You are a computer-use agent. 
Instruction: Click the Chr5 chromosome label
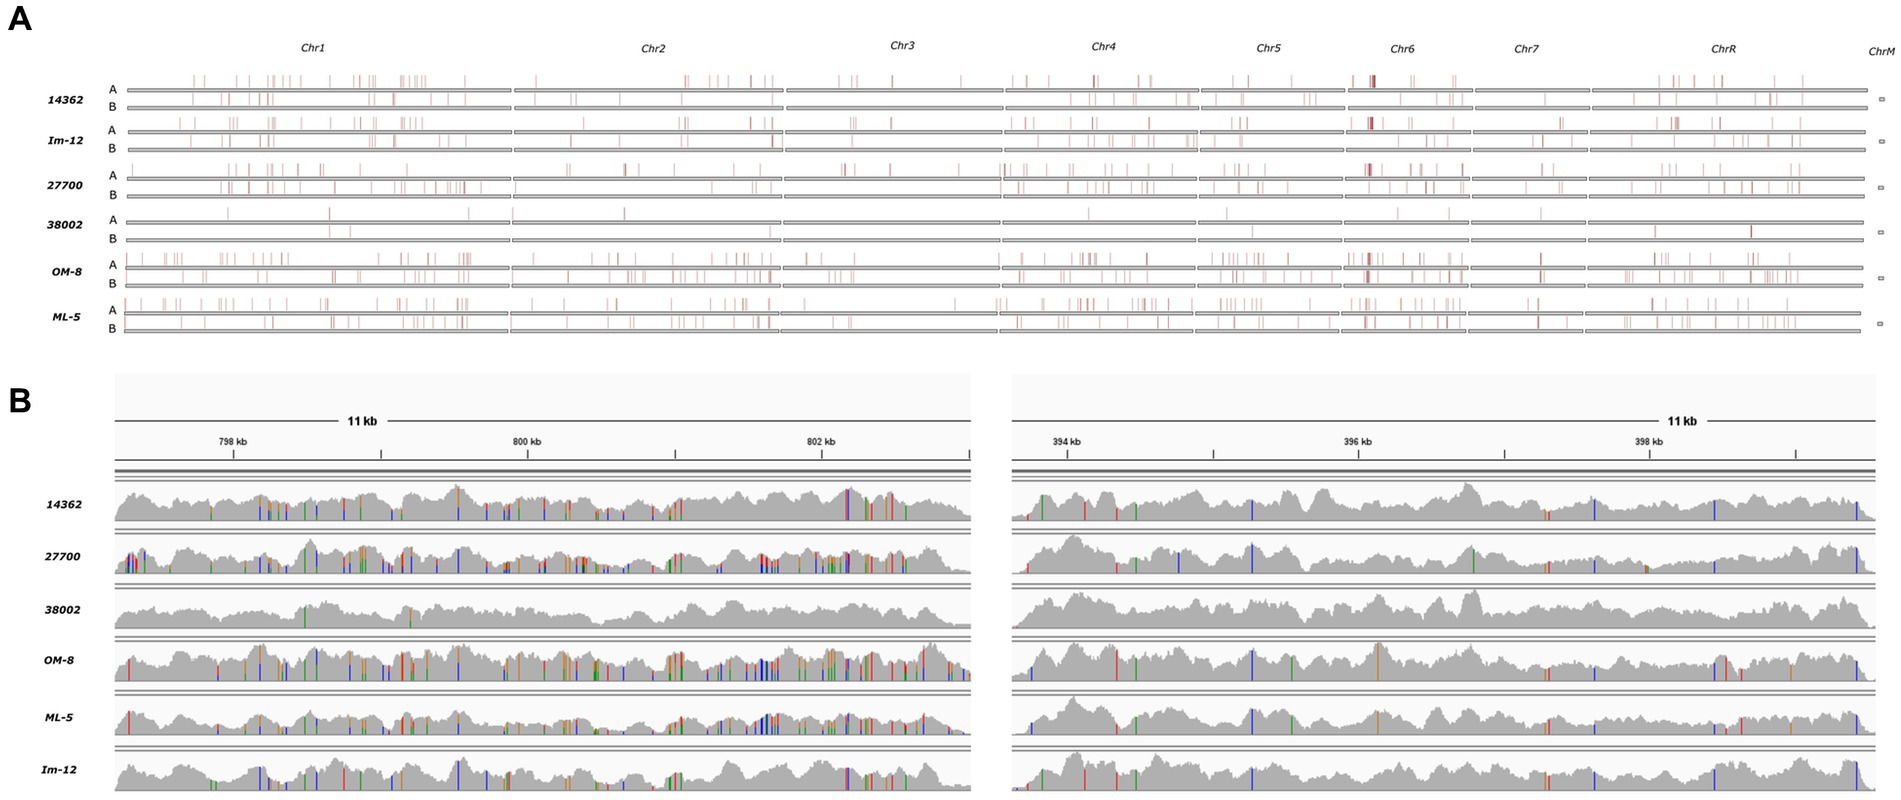tap(1268, 48)
